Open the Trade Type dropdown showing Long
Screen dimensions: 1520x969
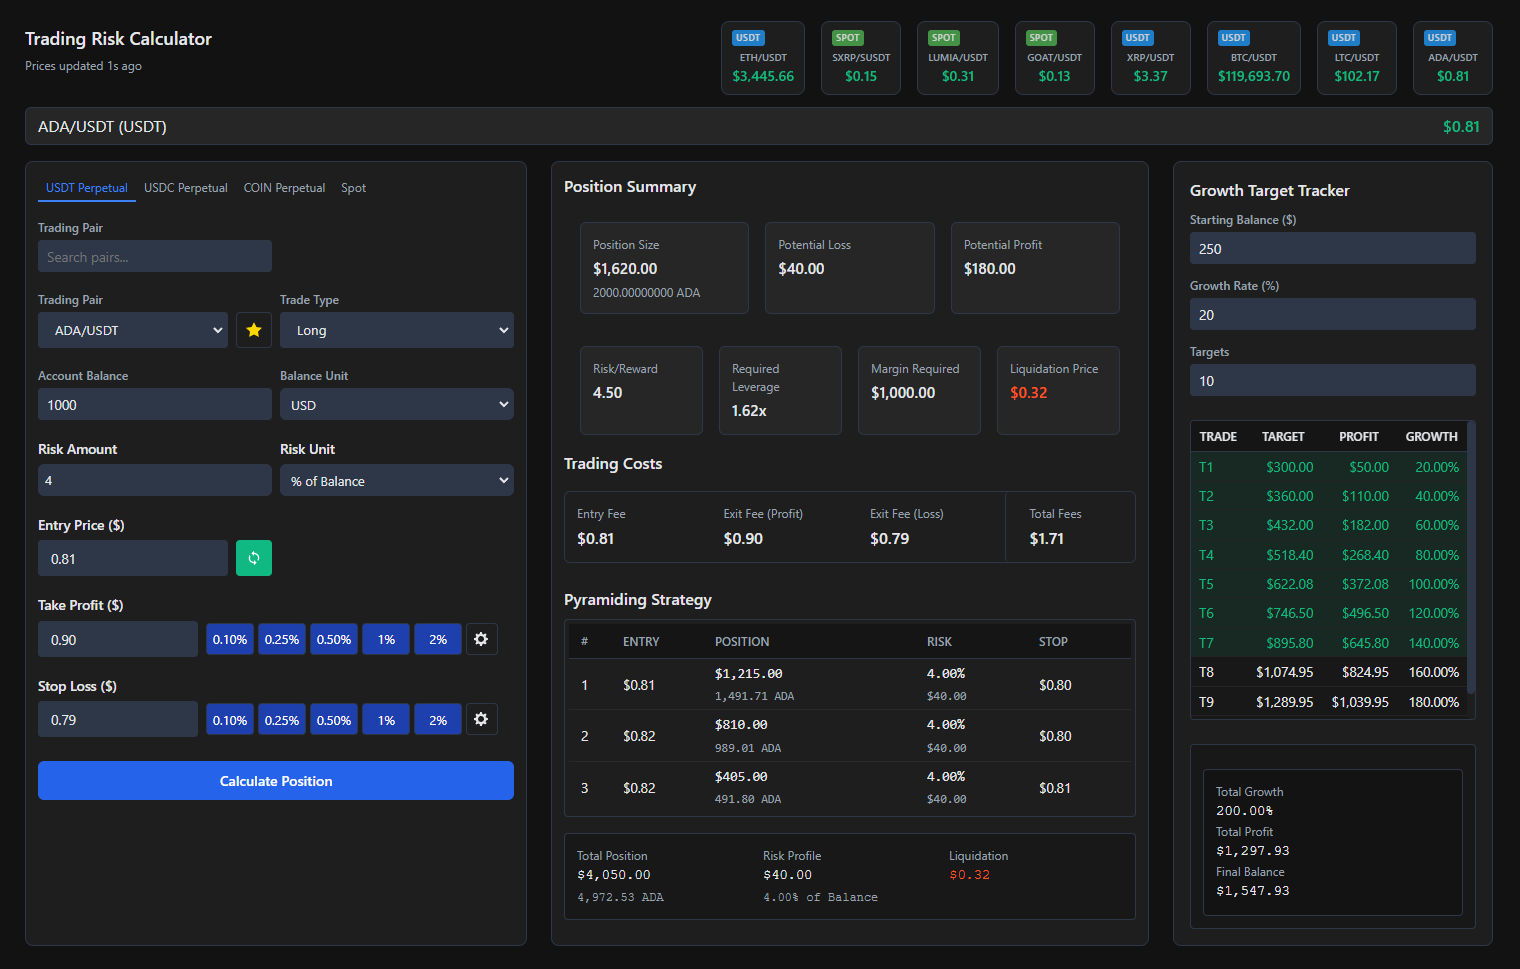(x=396, y=329)
